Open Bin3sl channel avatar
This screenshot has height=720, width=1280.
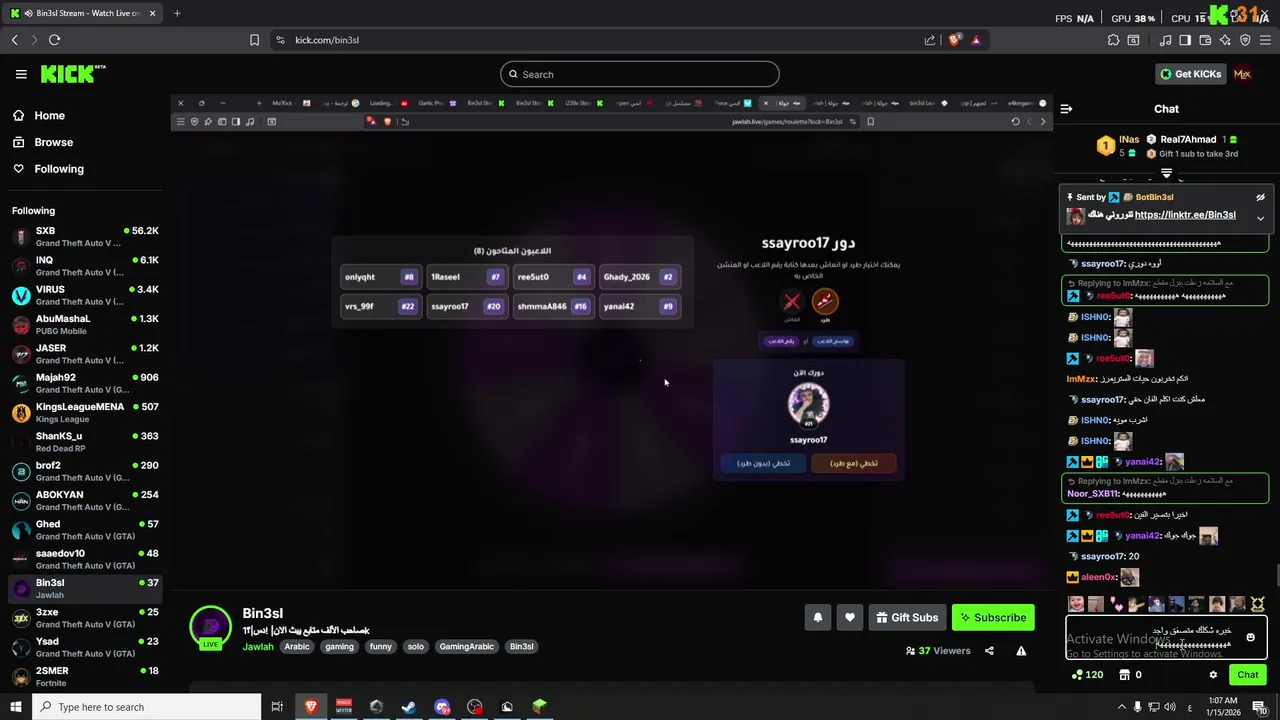(x=210, y=628)
